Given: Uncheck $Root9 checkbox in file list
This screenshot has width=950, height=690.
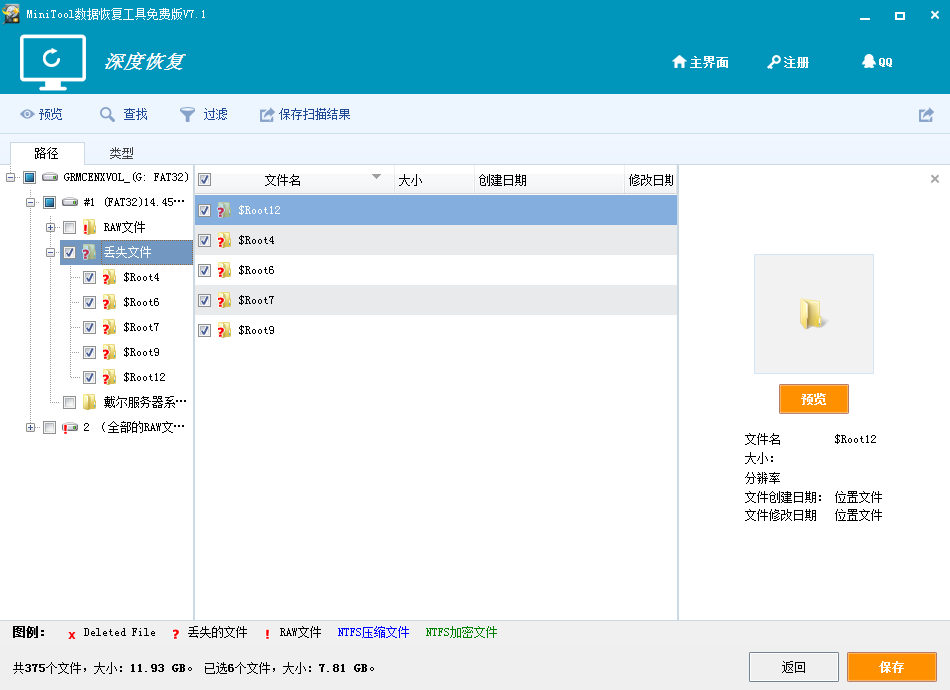Looking at the screenshot, I should point(205,330).
